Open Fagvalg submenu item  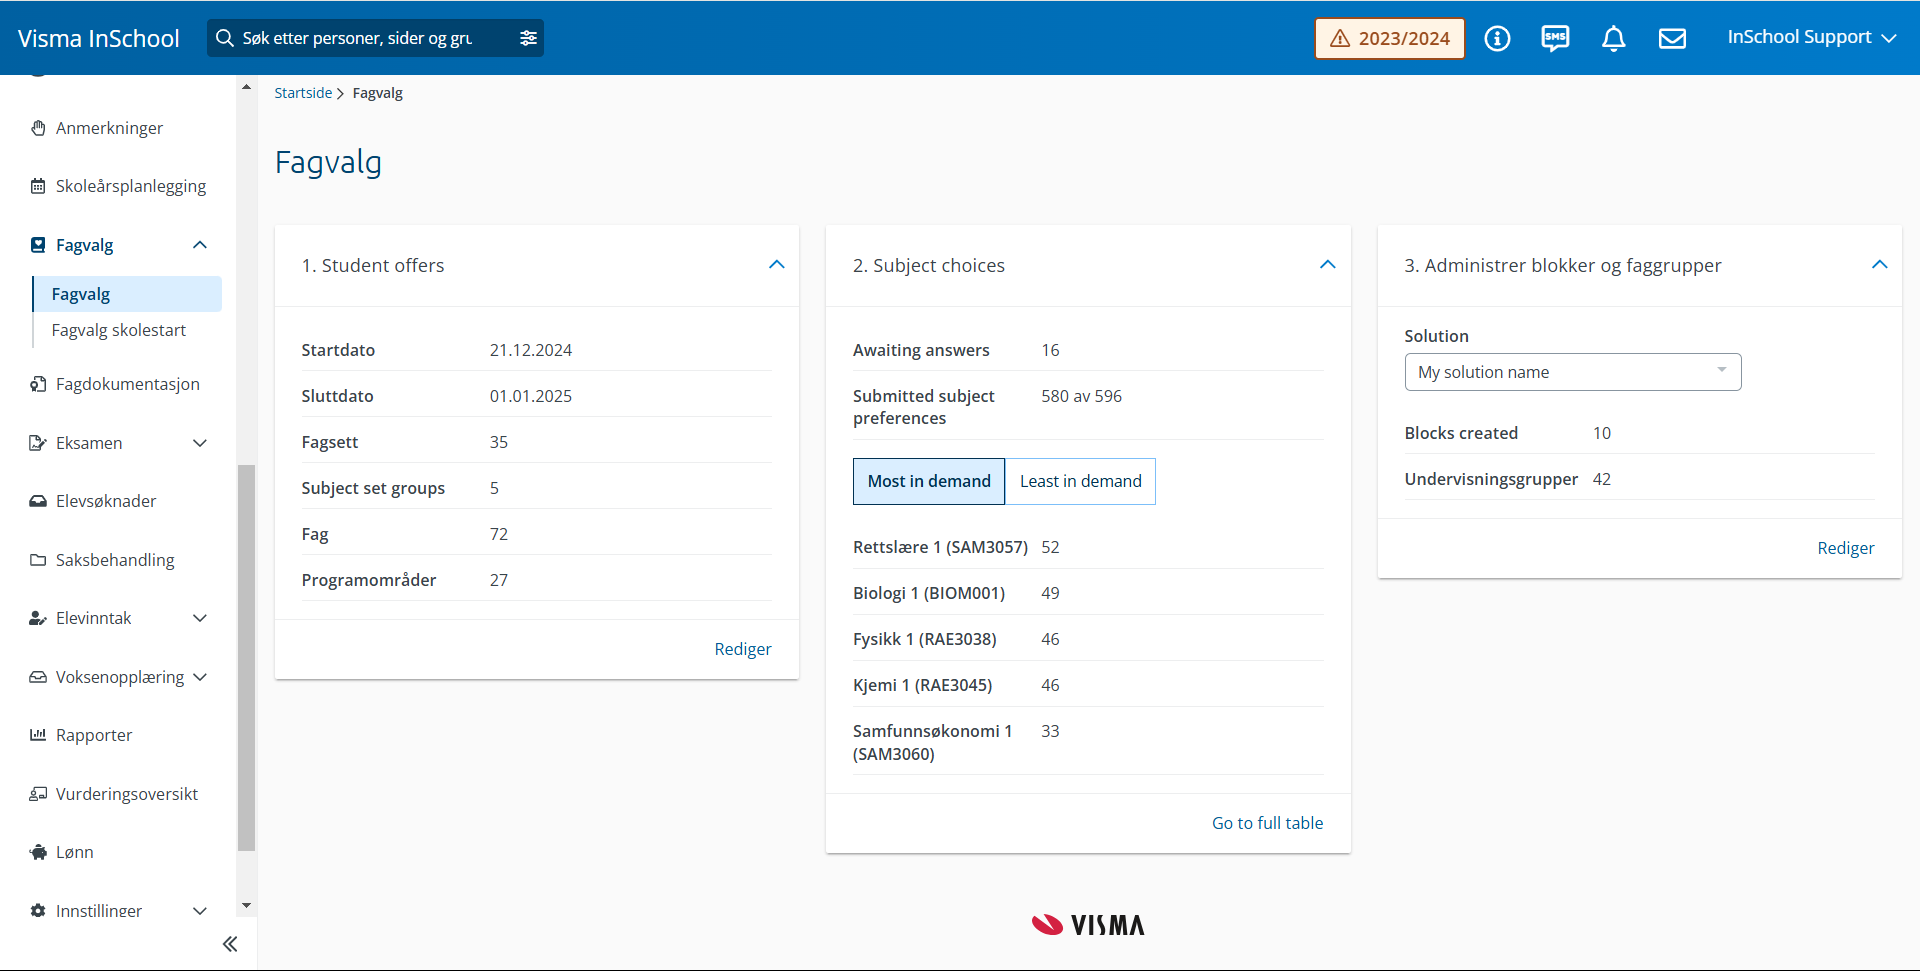click(x=127, y=294)
